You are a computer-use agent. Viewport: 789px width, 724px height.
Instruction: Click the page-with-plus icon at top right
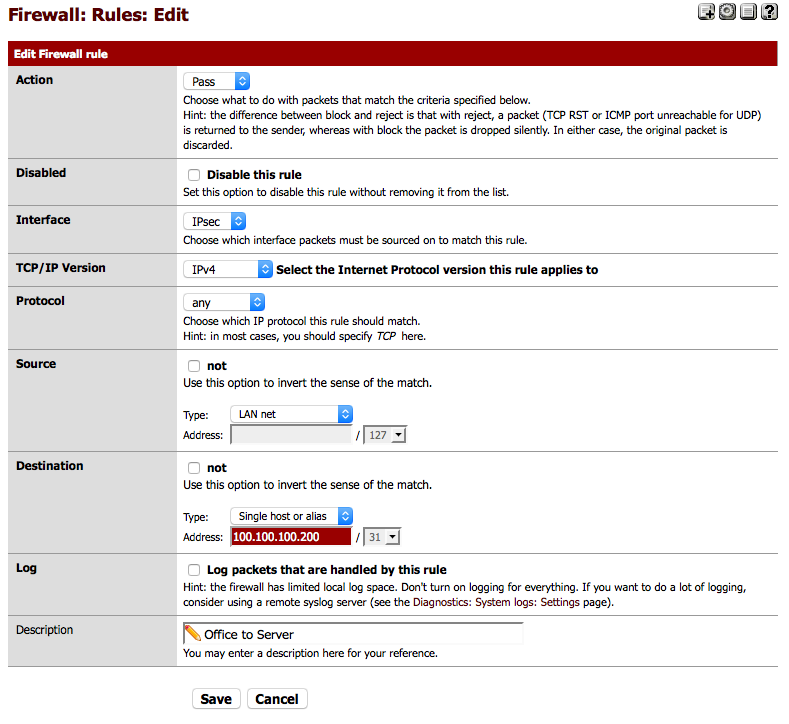[x=706, y=12]
